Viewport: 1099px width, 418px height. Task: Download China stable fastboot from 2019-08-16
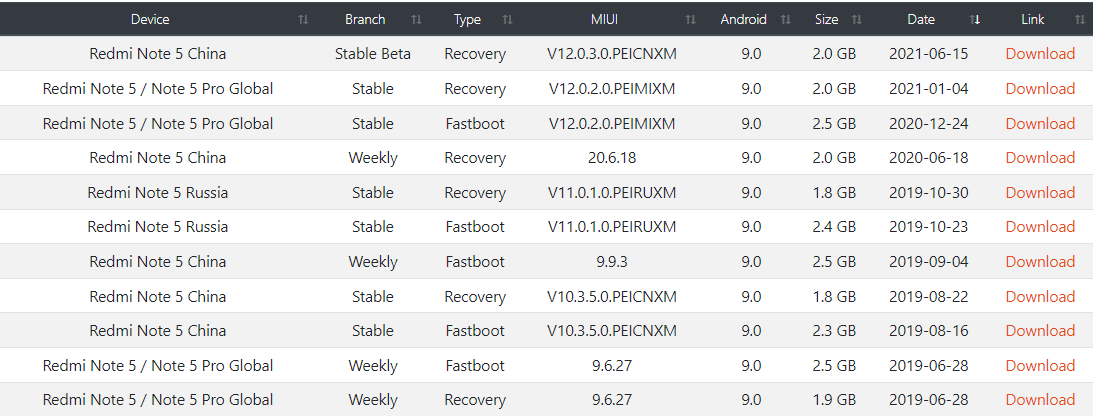1040,331
